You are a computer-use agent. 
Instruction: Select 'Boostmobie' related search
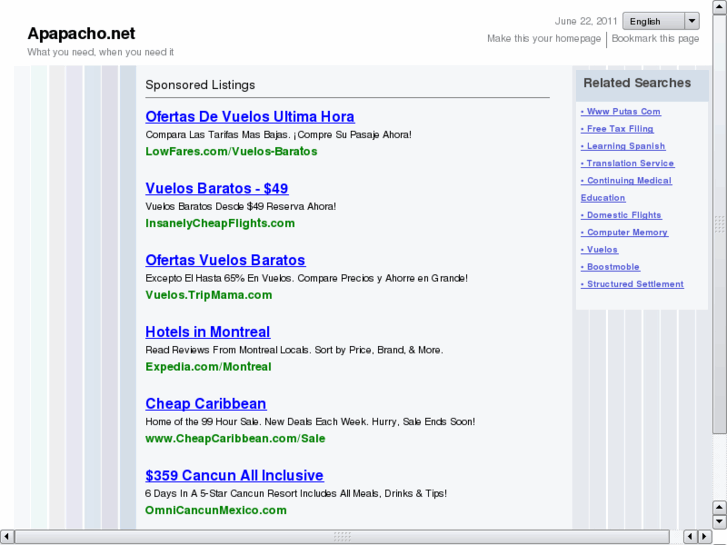click(x=610, y=267)
